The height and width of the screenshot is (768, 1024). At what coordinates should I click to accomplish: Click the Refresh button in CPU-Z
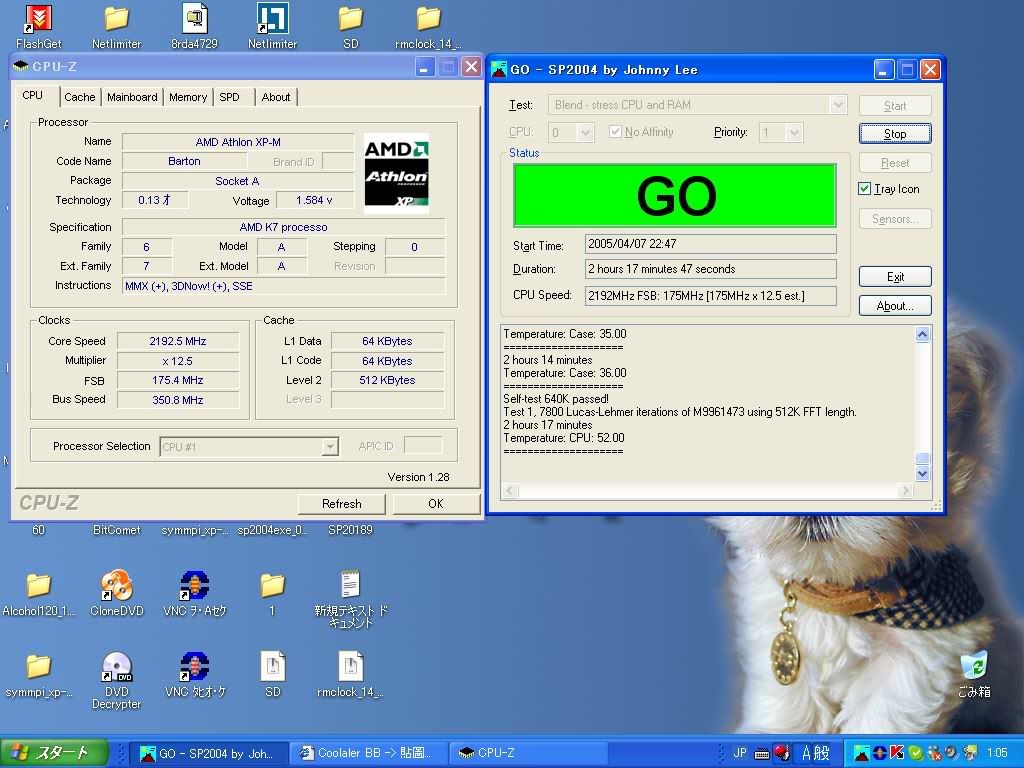coord(341,503)
